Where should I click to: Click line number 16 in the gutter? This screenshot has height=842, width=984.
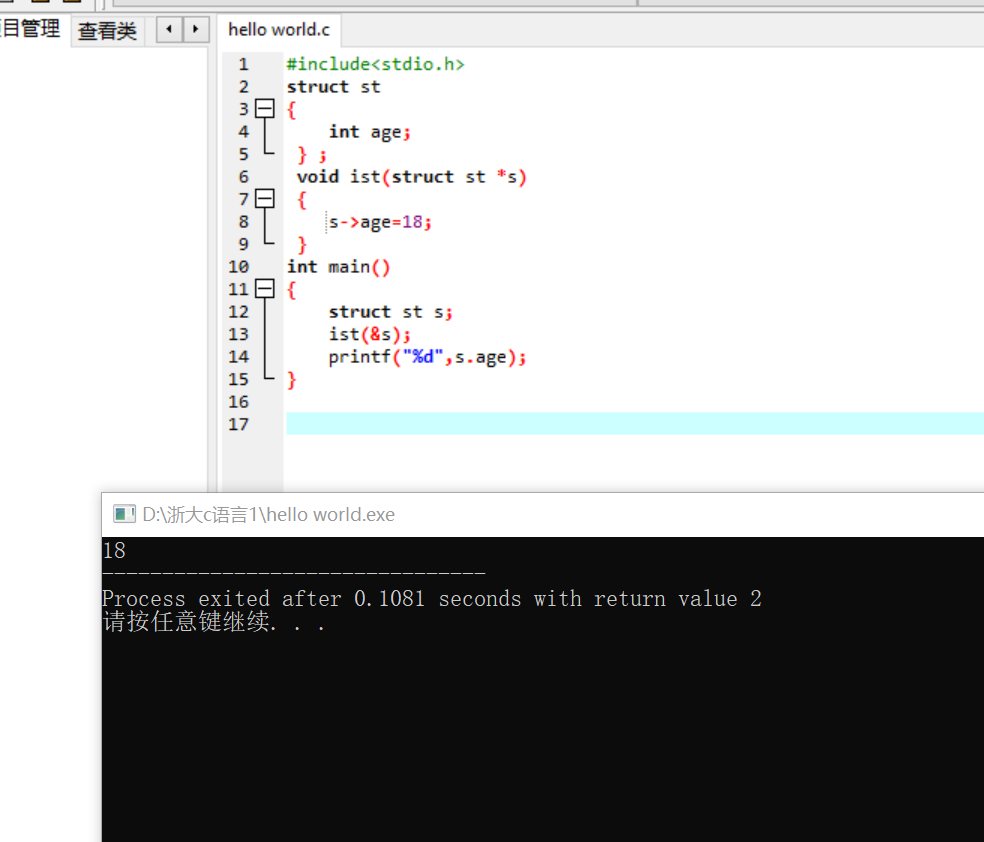click(x=238, y=402)
